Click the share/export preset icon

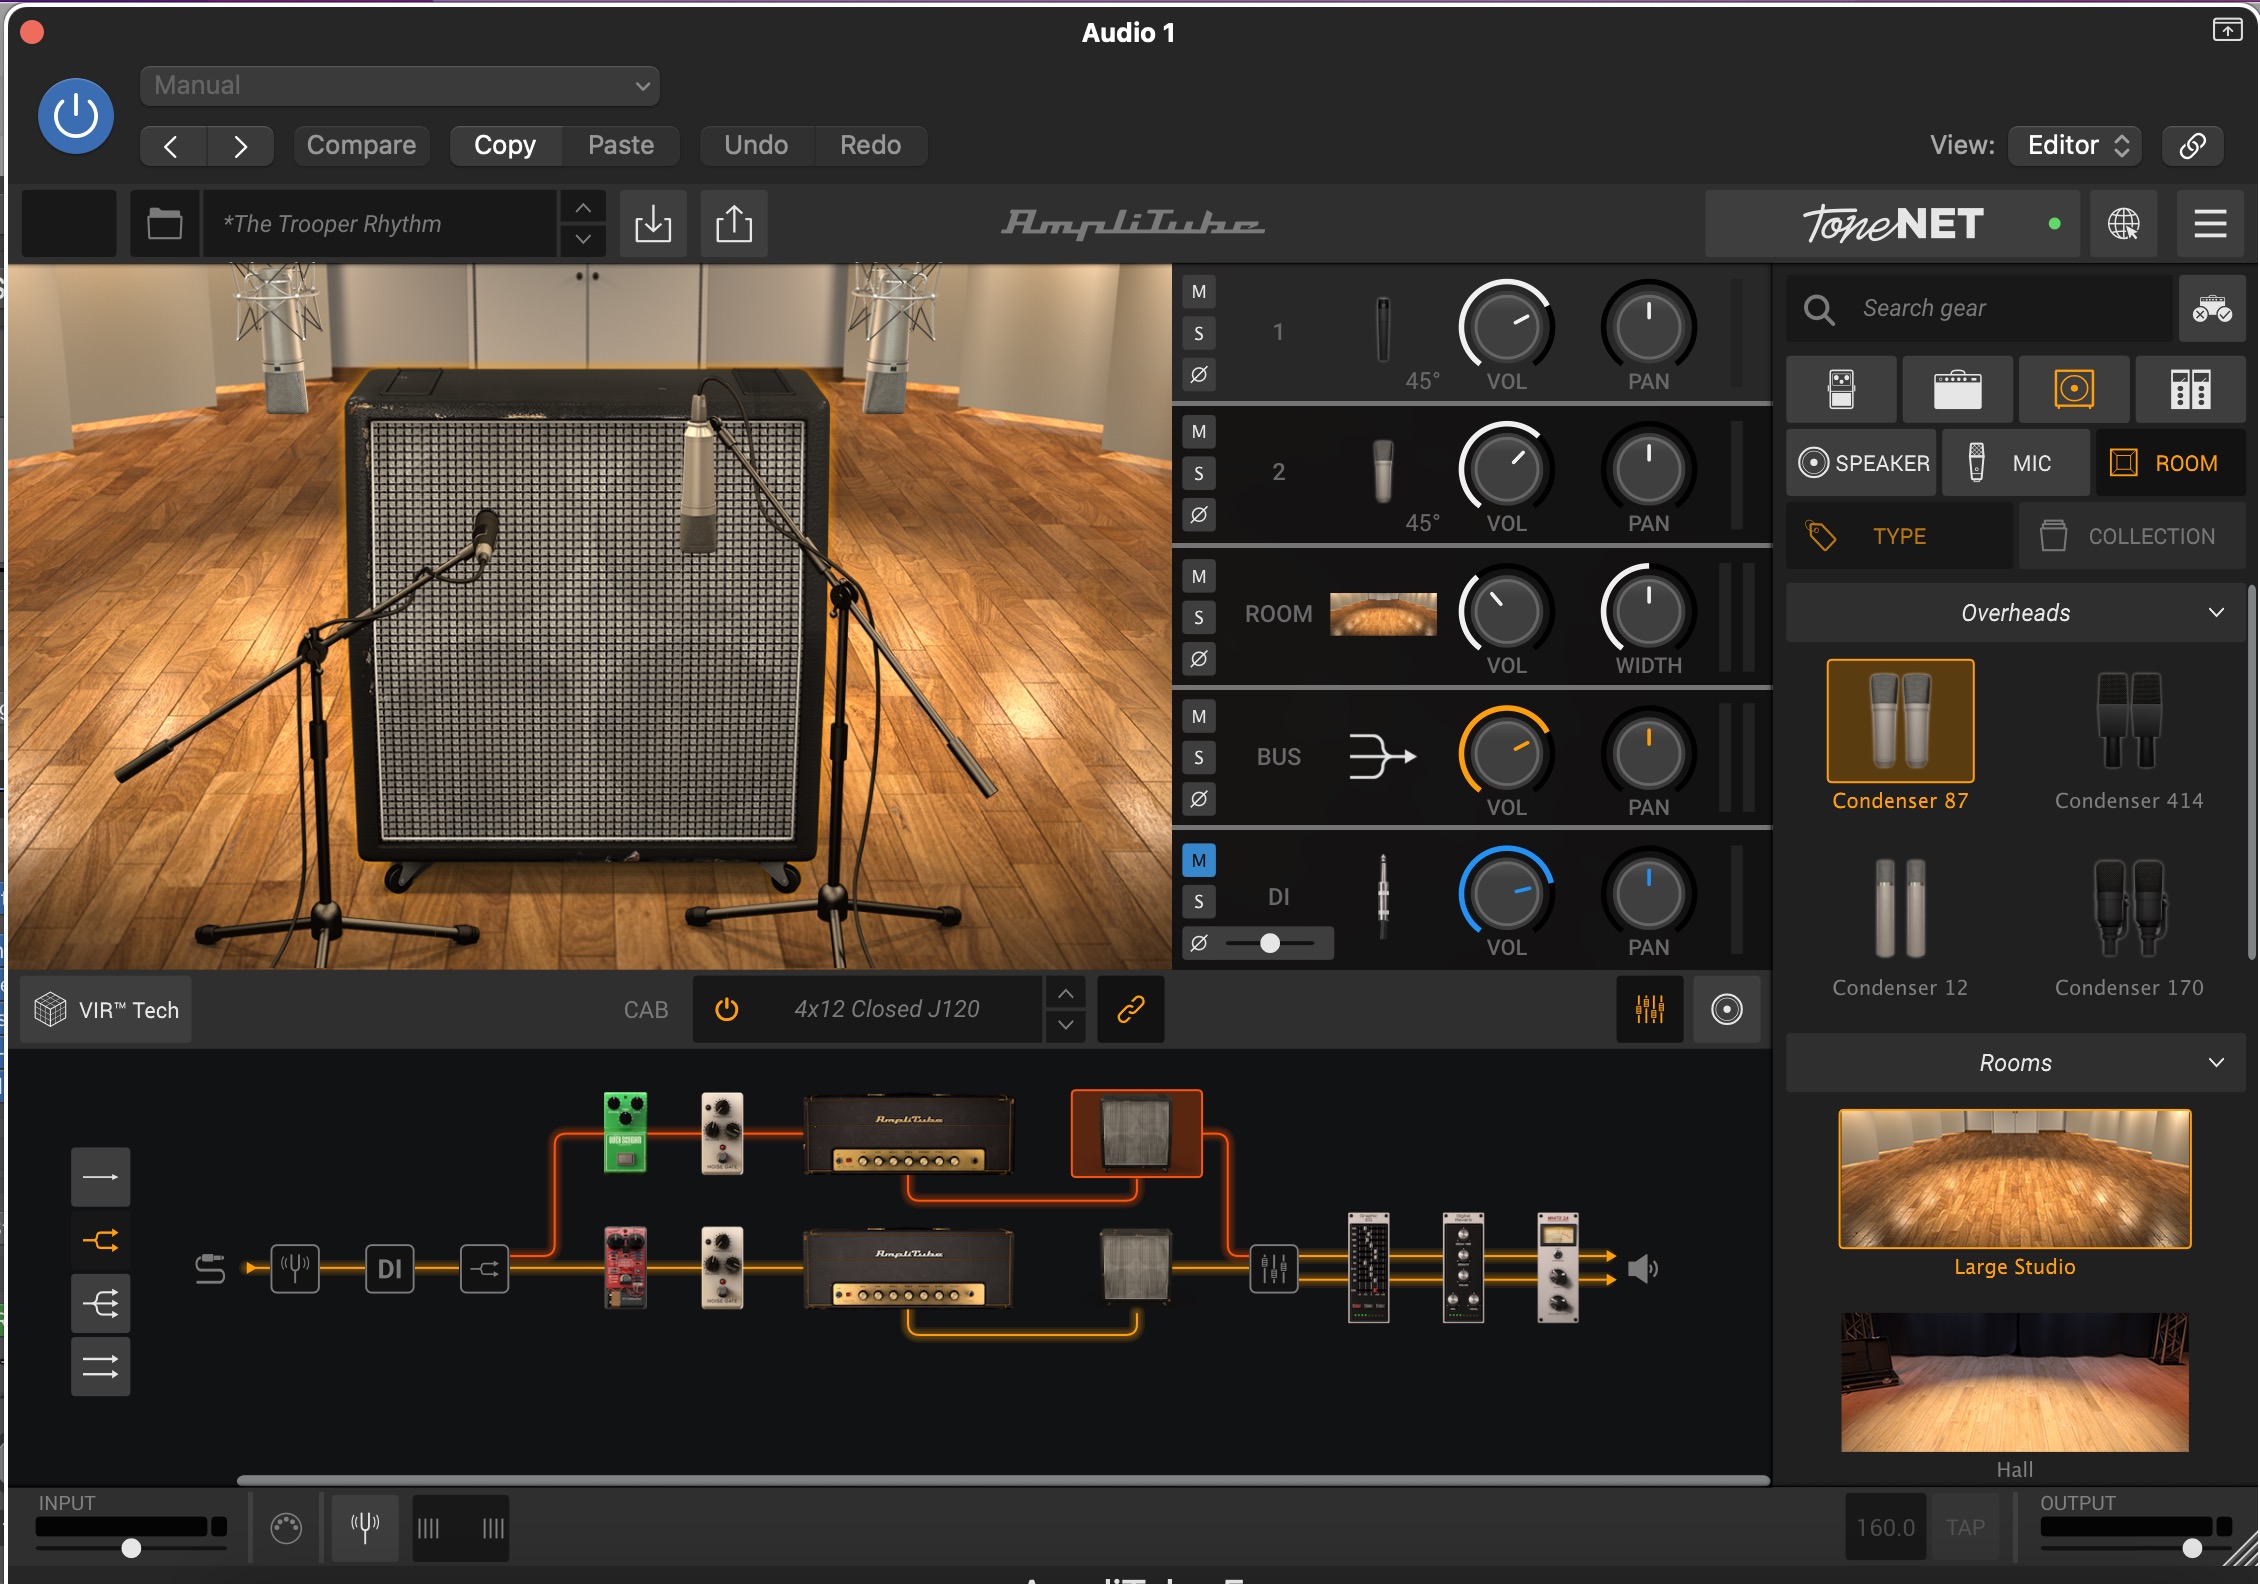(734, 224)
